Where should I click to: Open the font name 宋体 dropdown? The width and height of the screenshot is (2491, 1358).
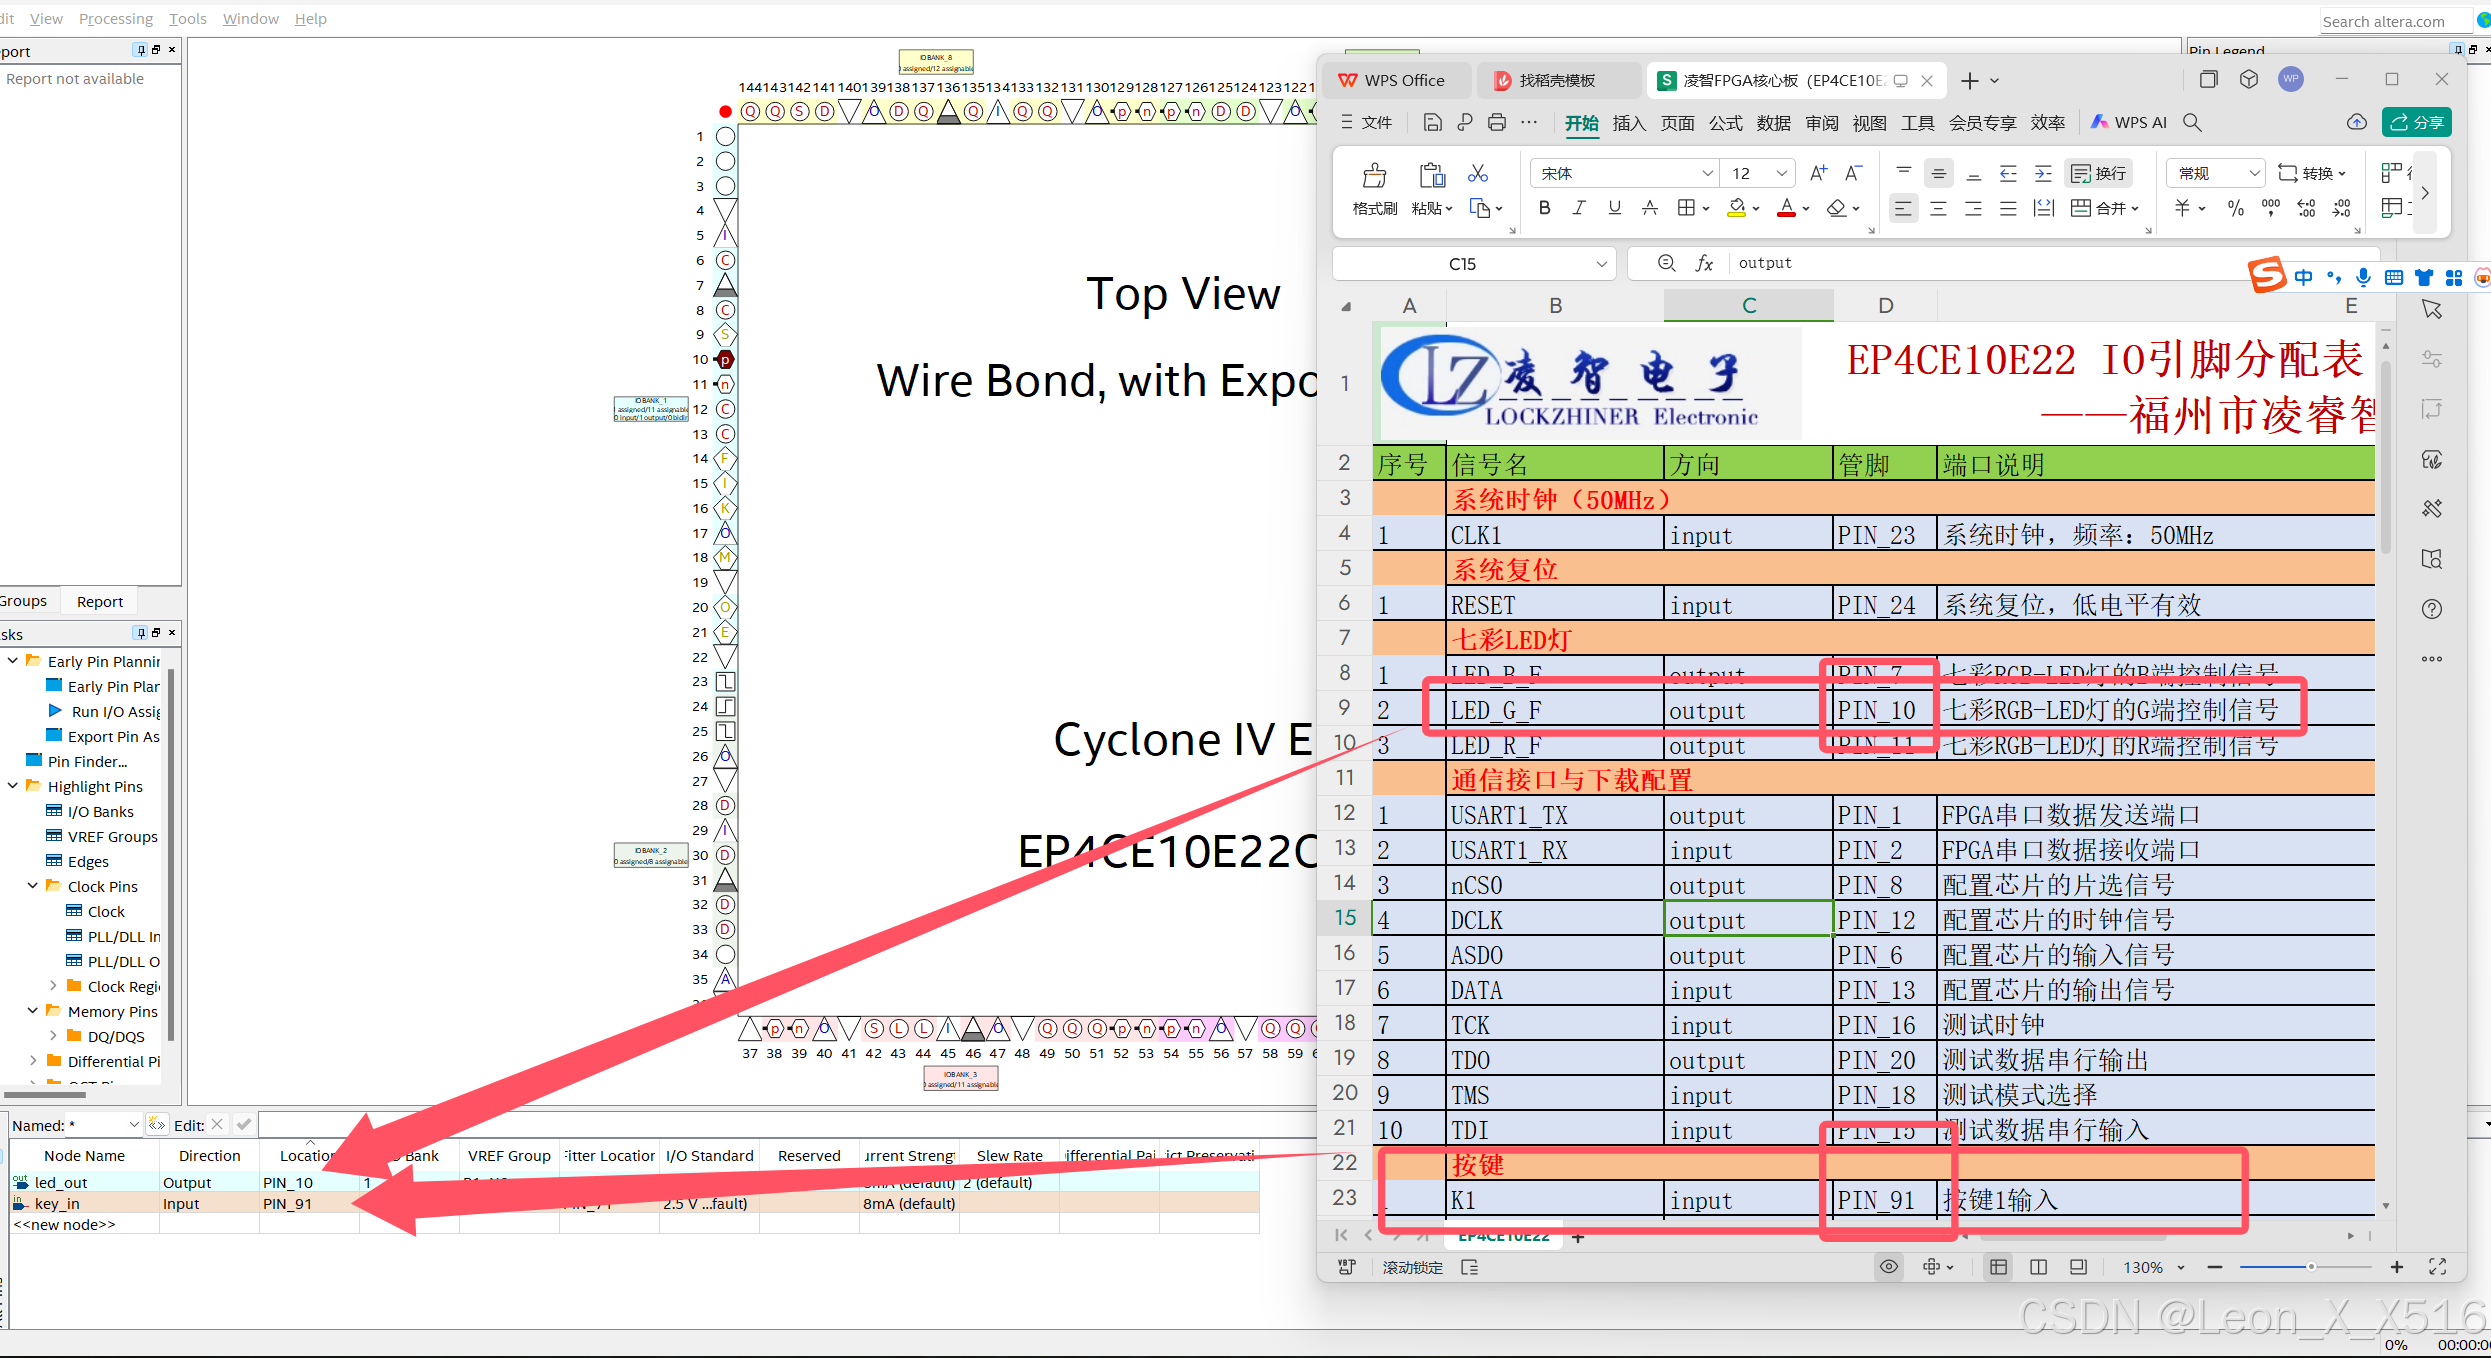[1707, 173]
